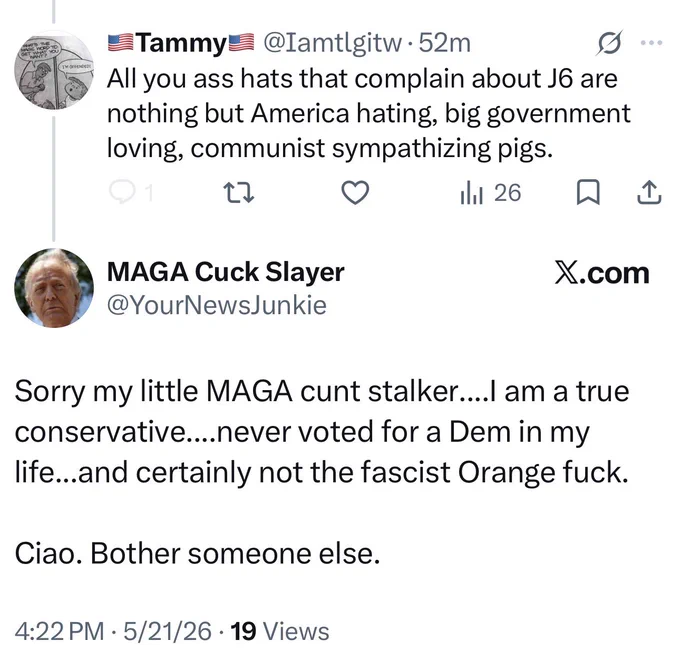Like Tammy's tweet with the heart icon
680x660 pixels.
(x=355, y=193)
